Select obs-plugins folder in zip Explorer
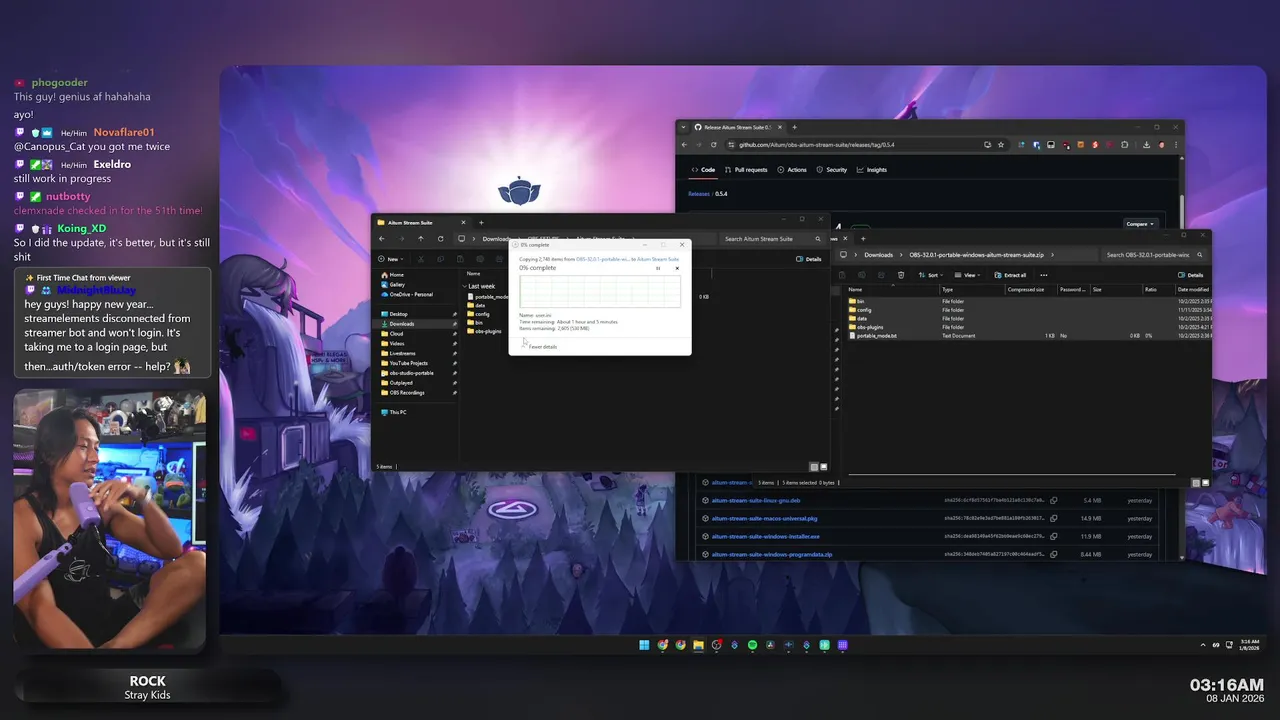 pos(866,327)
